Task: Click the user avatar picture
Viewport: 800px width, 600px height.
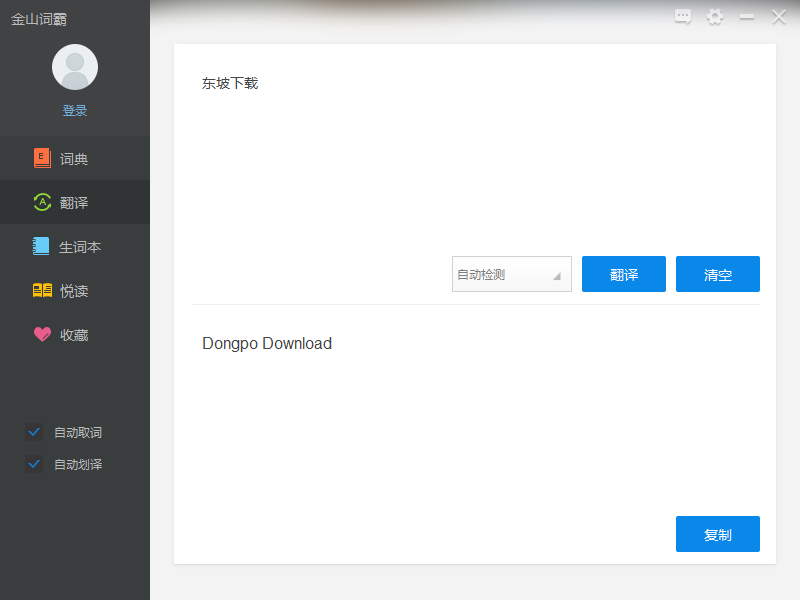Action: 75,67
